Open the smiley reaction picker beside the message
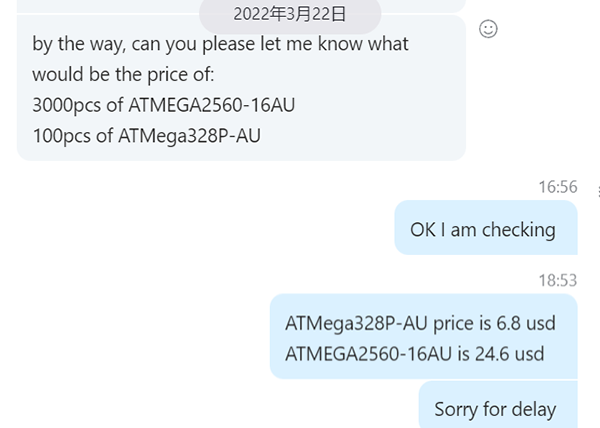Image resolution: width=600 pixels, height=428 pixels. 488,29
